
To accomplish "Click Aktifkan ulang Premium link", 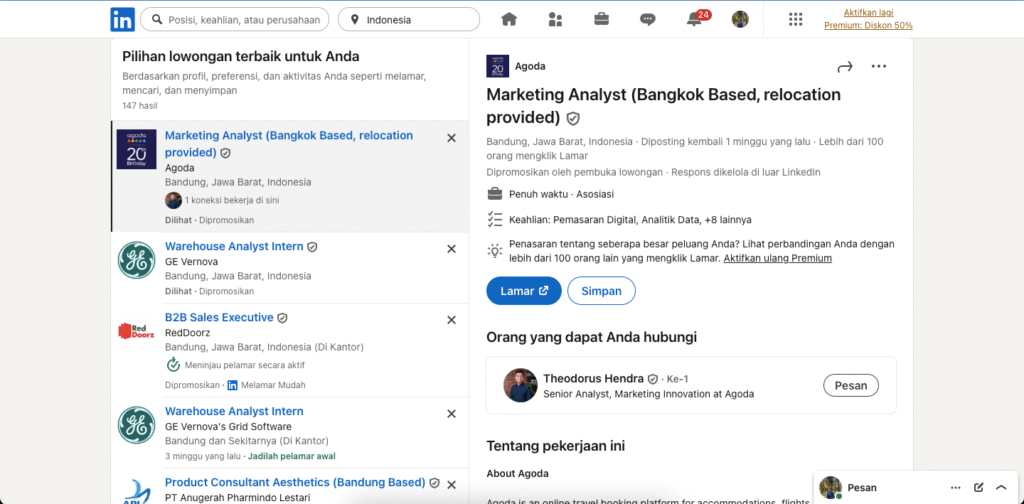I will tap(778, 258).
